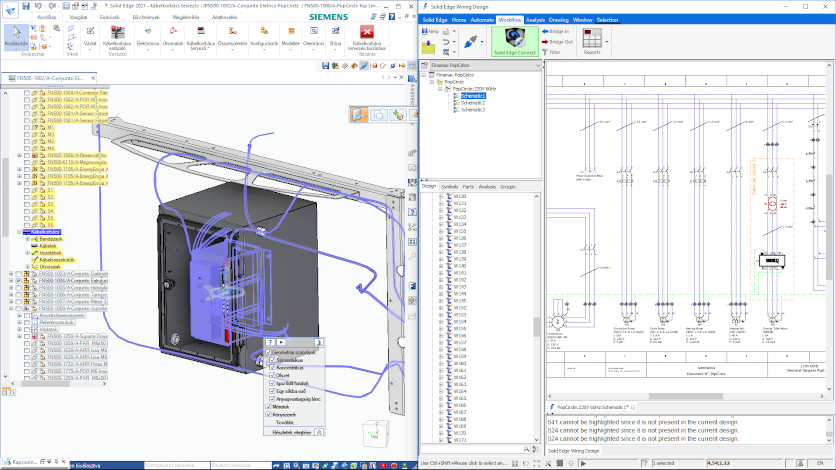The height and width of the screenshot is (470, 836).
Task: Open Finamac PopCirlce project dropdown
Action: click(x=537, y=65)
